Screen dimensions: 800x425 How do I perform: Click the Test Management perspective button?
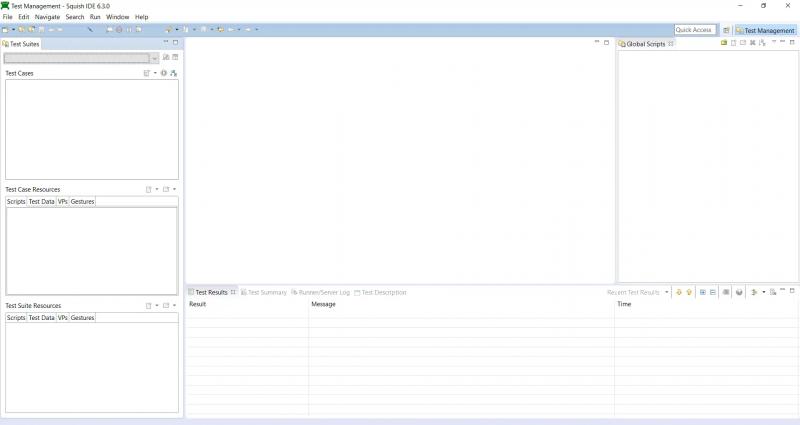tap(765, 30)
